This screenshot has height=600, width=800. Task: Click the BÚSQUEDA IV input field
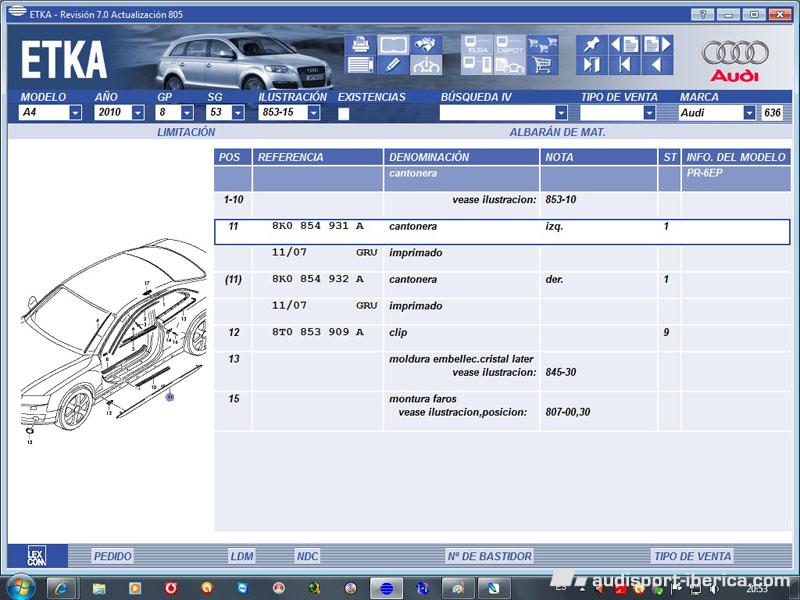497,113
